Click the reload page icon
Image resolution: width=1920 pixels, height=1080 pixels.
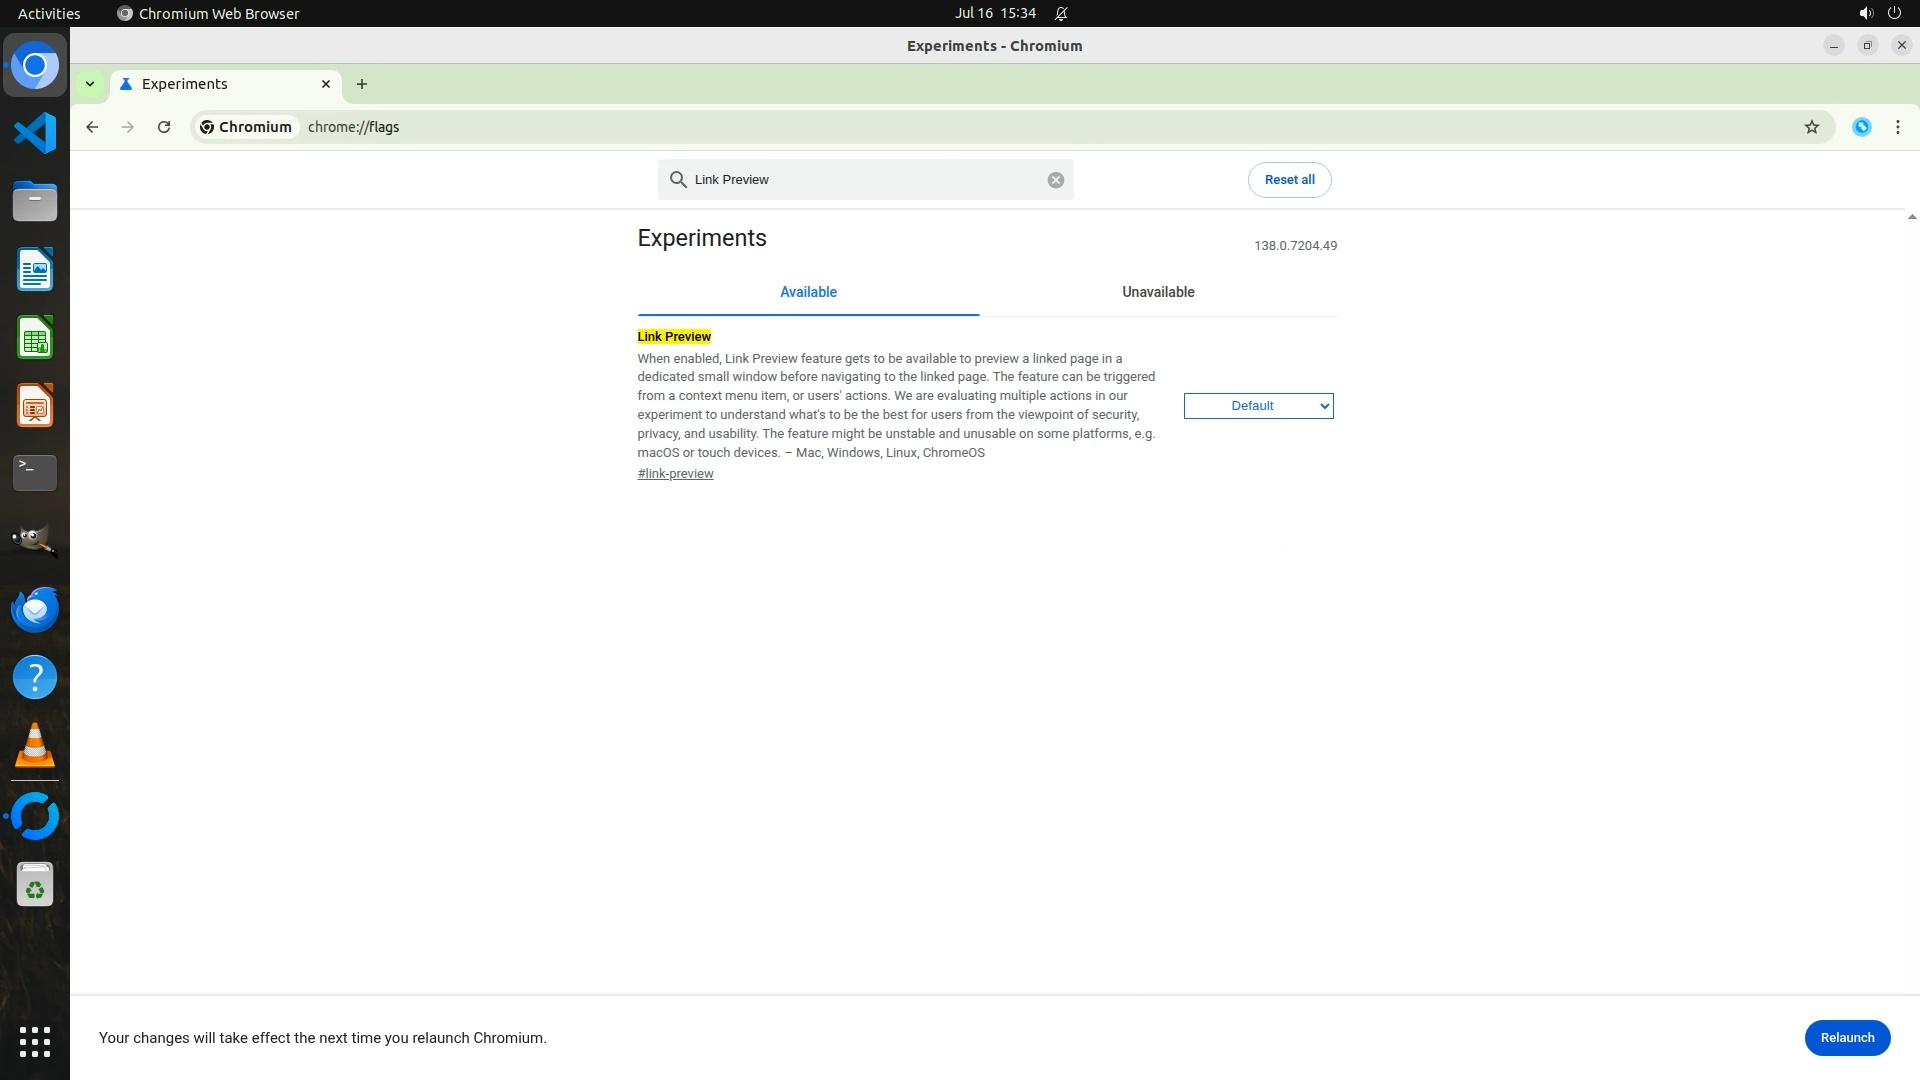(164, 127)
